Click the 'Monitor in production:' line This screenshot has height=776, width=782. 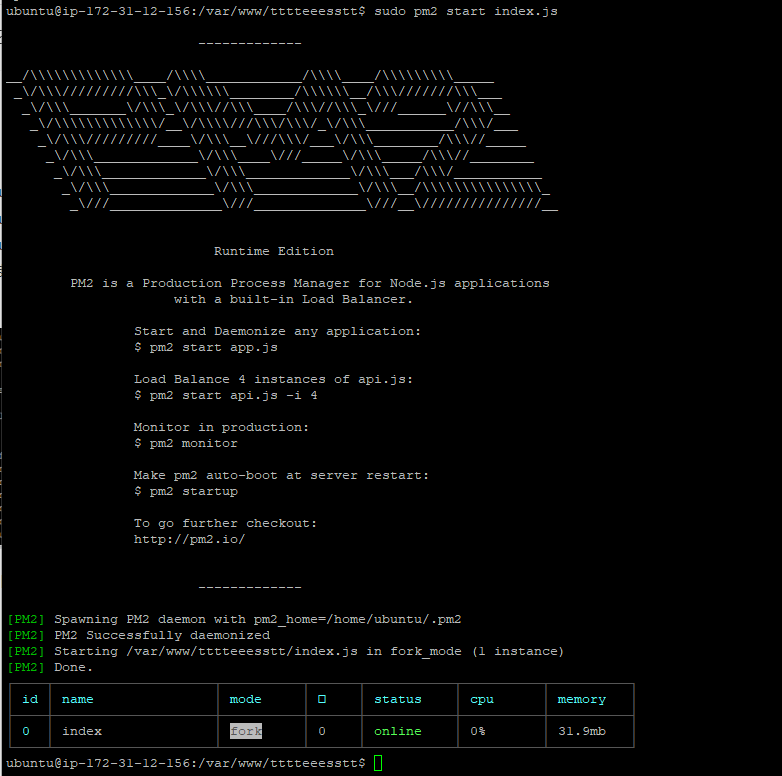(x=221, y=427)
